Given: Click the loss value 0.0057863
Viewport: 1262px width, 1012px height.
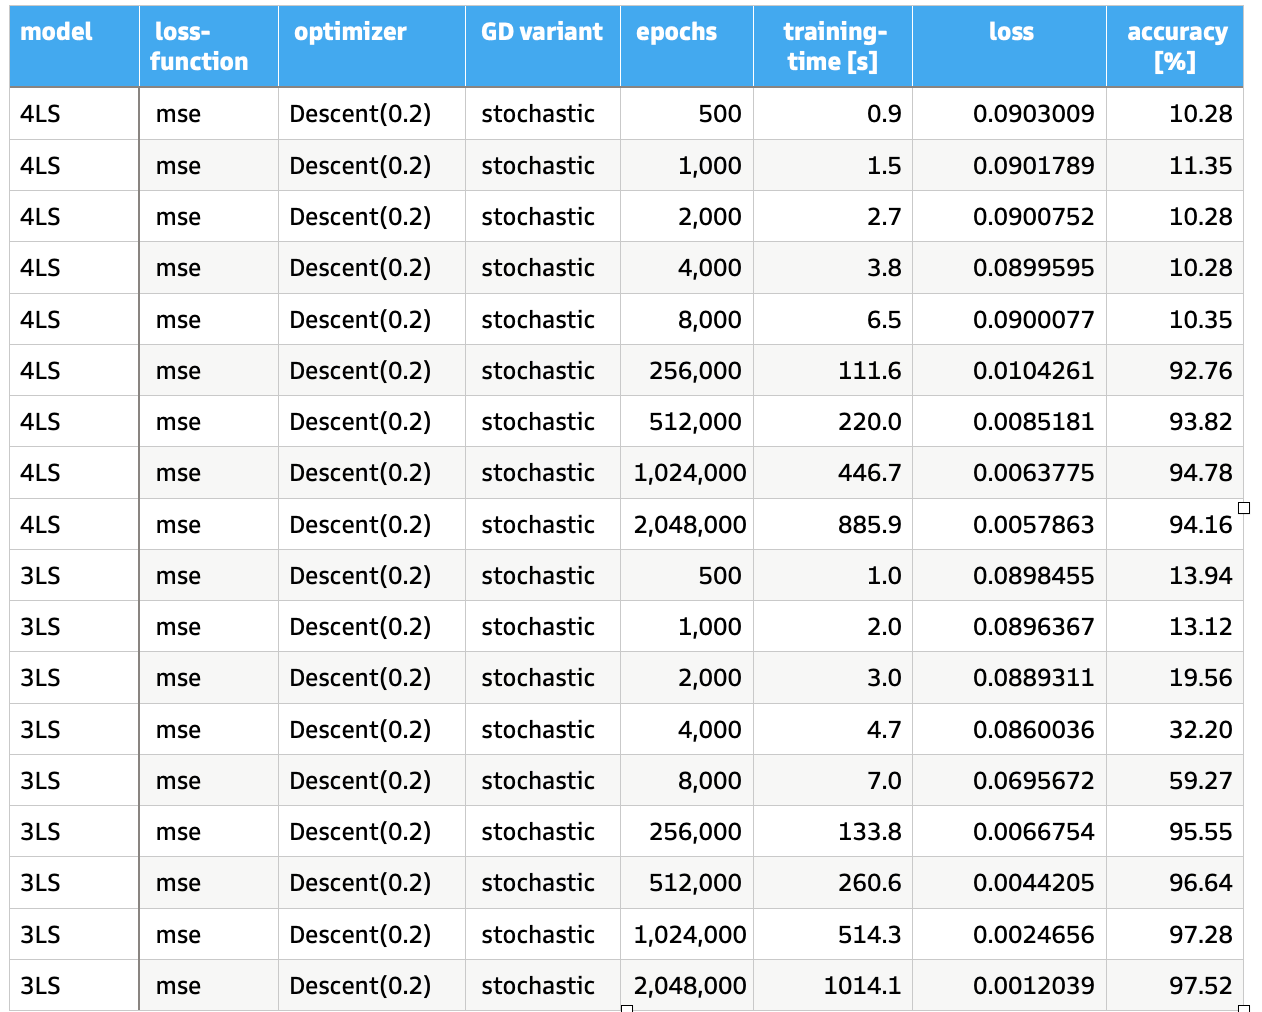Looking at the screenshot, I should 1033,525.
